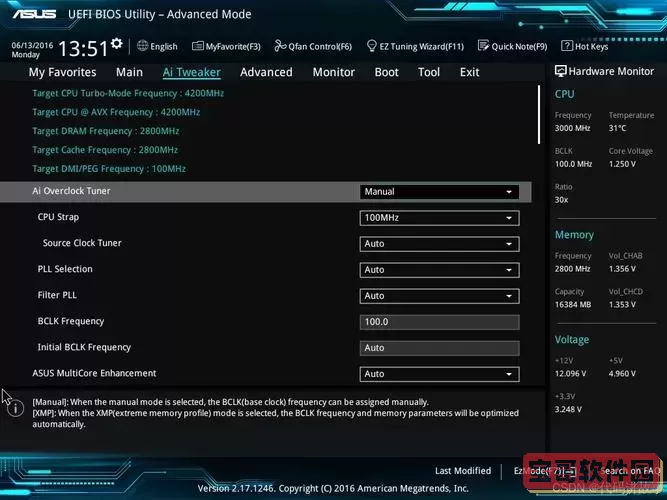Viewport: 667px width, 500px height.
Task: Click the 1.356 V Vol_CHAB value
Action: click(622, 269)
